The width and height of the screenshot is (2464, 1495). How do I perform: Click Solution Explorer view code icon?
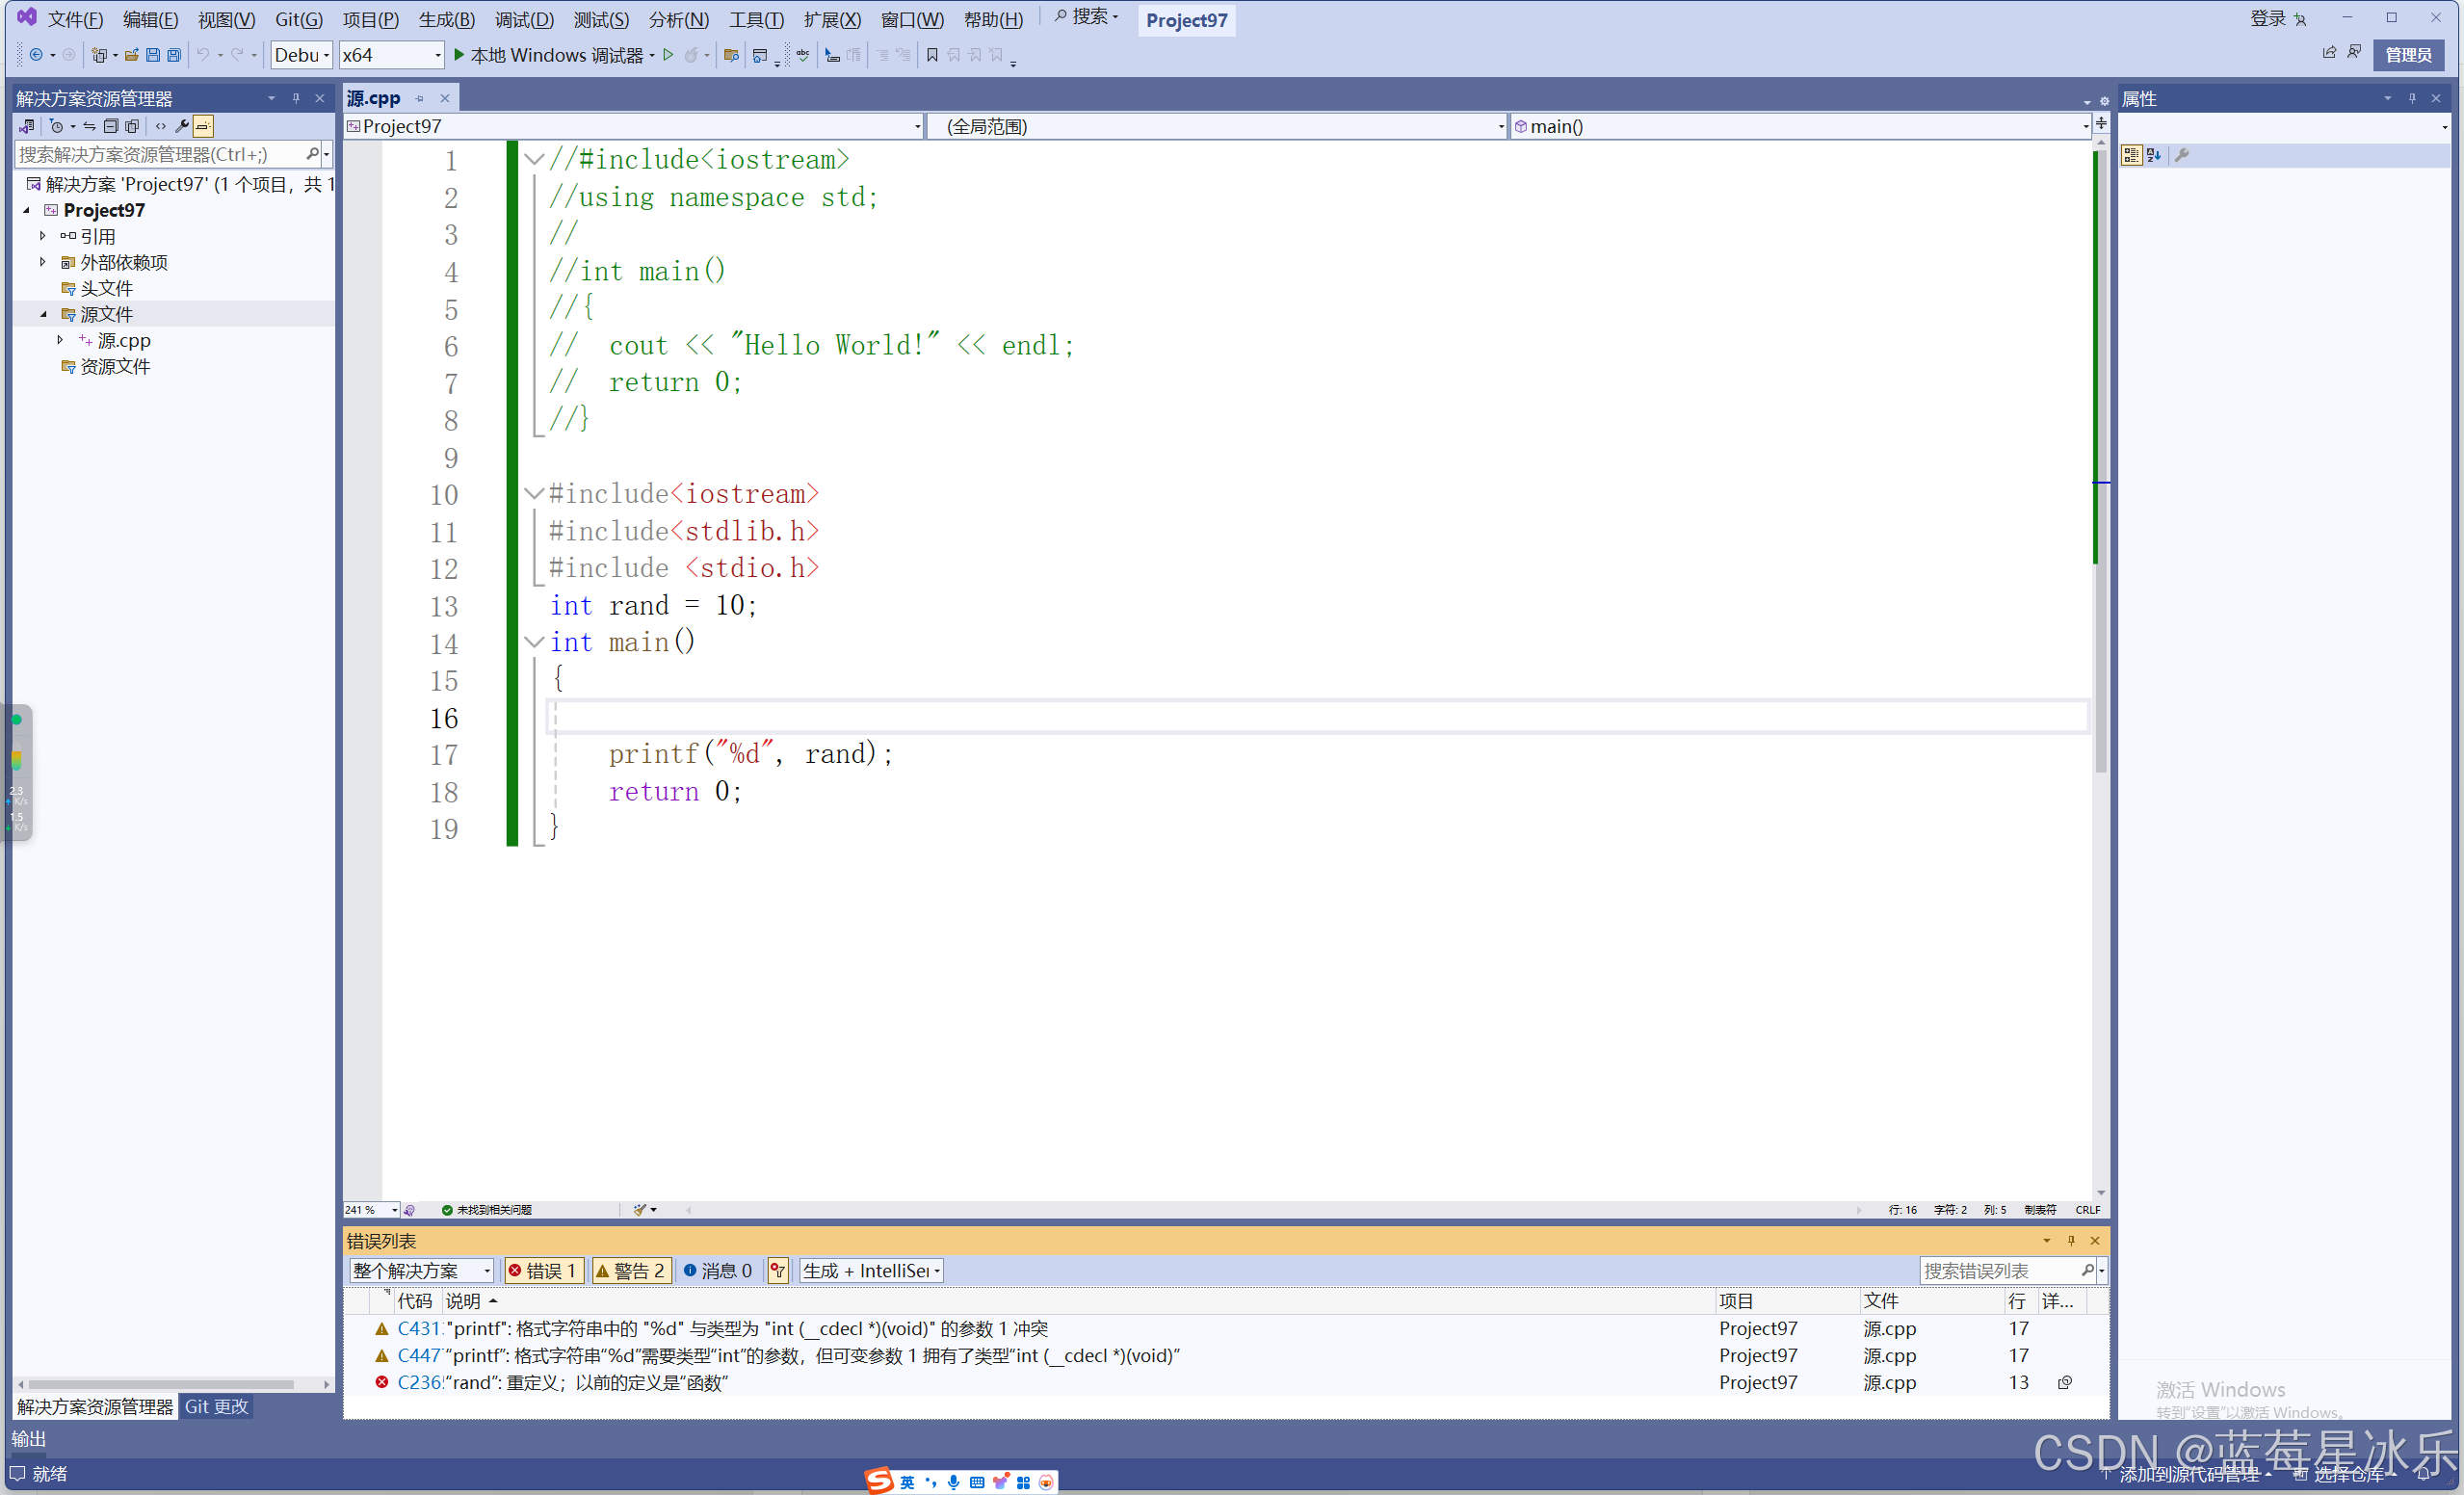coord(160,126)
